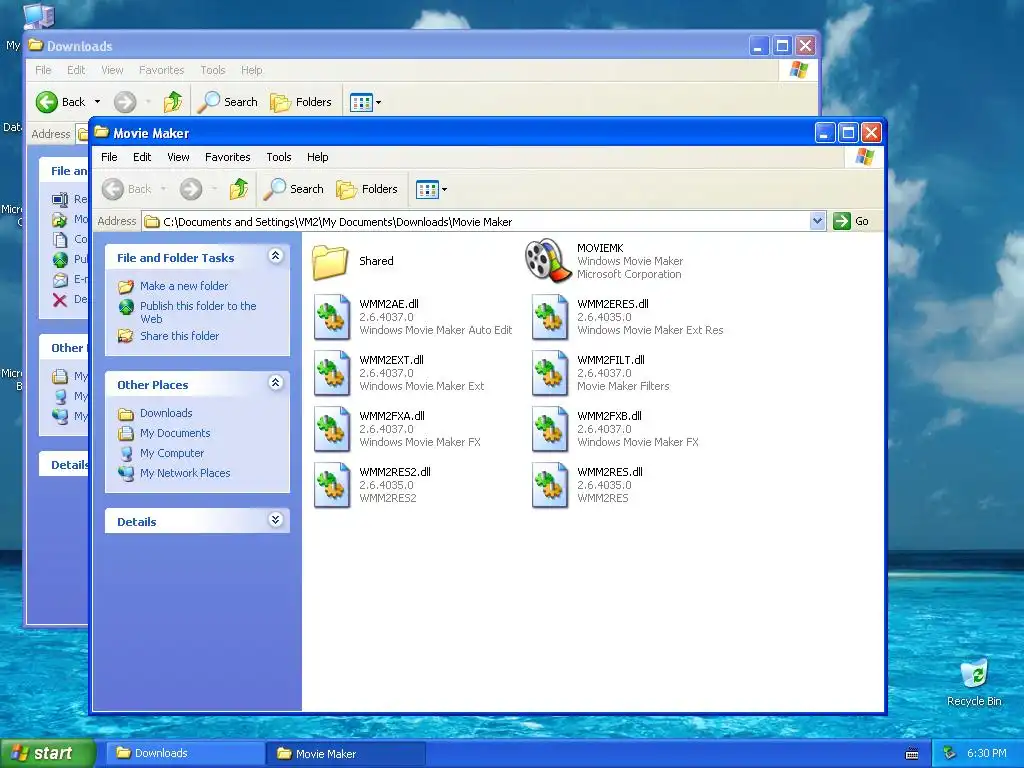This screenshot has width=1024, height=768.
Task: Click Back button in Downloads window
Action: [x=61, y=102]
